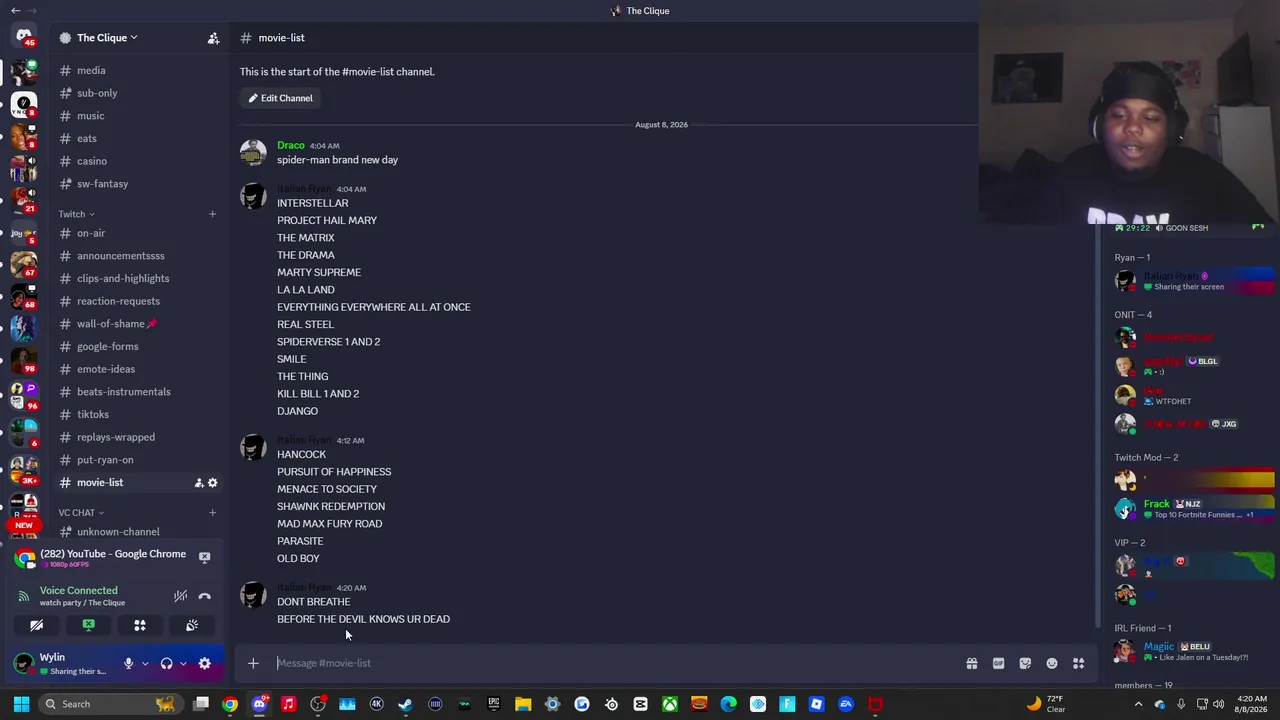Invite people to The Clique server
Screen dimensions: 1280x720
(213, 38)
